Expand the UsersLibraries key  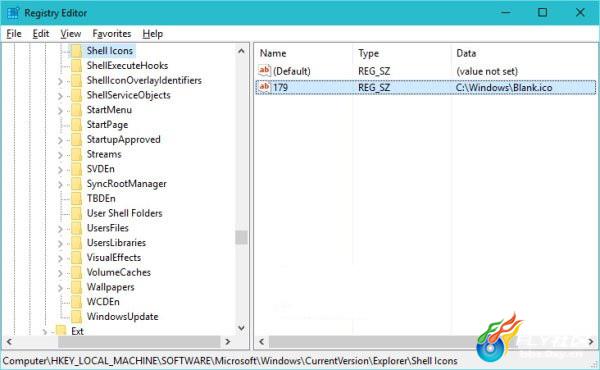pyautogui.click(x=60, y=244)
